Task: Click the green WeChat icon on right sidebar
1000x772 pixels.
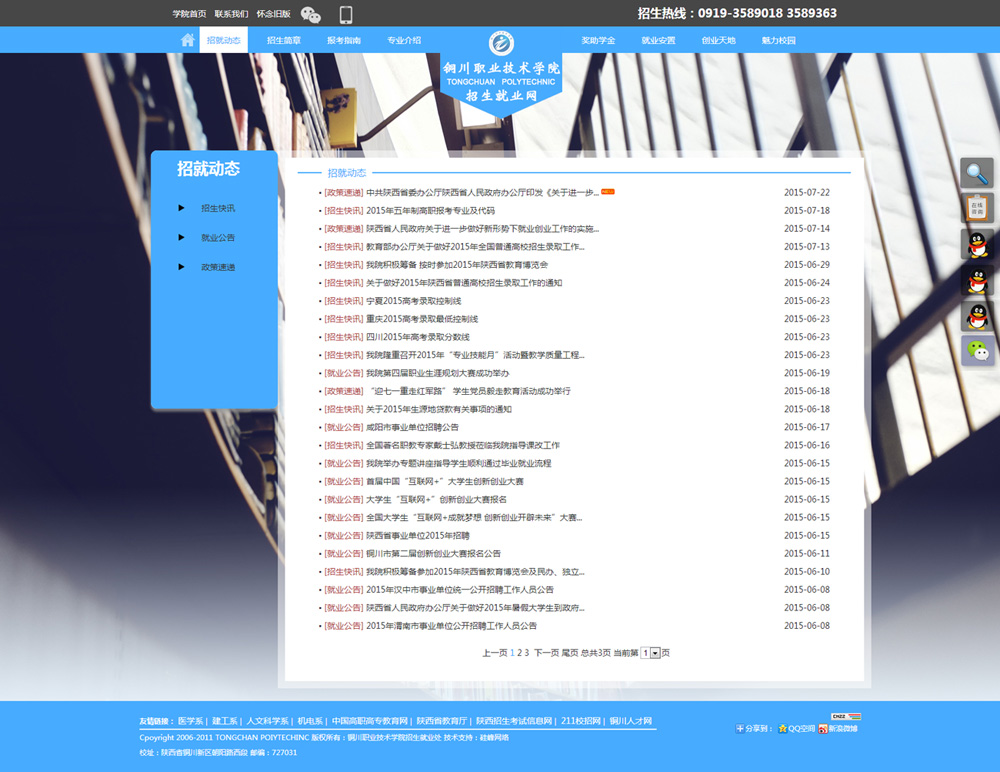Action: click(977, 351)
